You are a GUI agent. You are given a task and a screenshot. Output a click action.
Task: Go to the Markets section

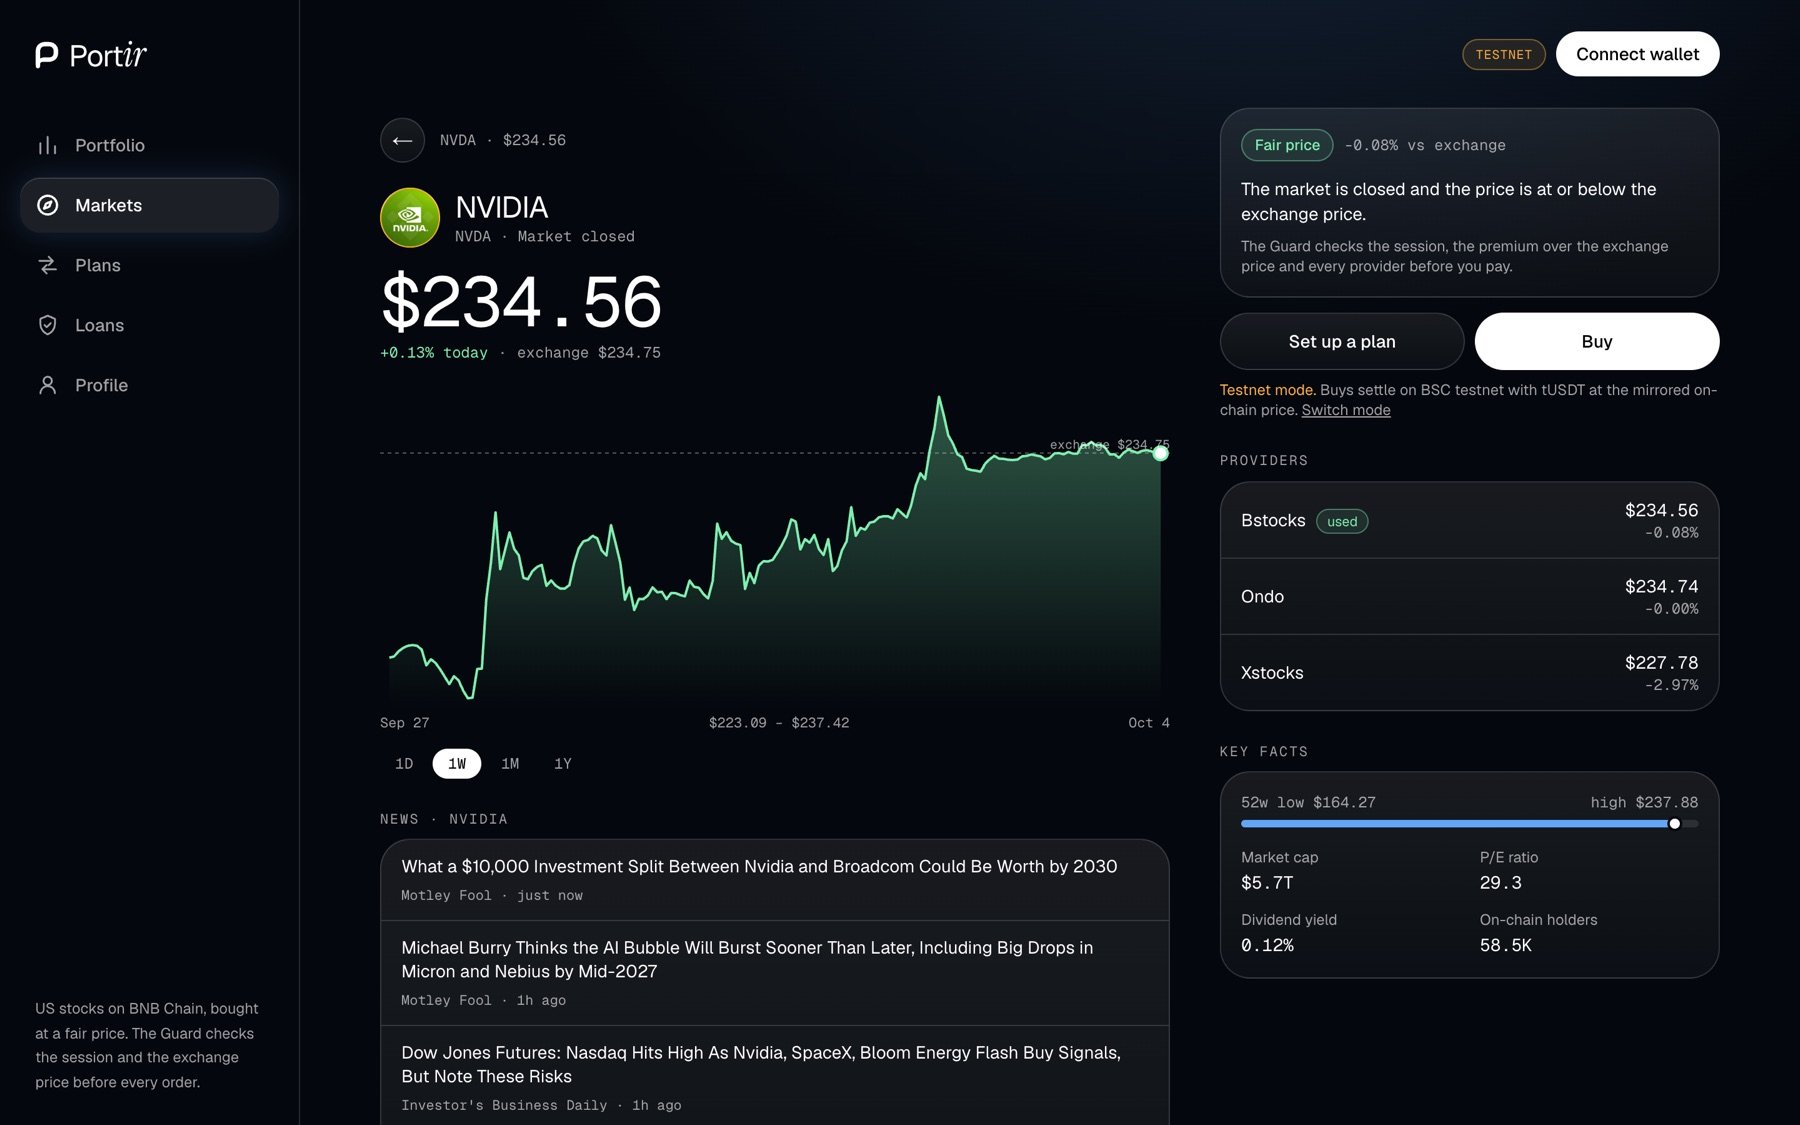[149, 206]
